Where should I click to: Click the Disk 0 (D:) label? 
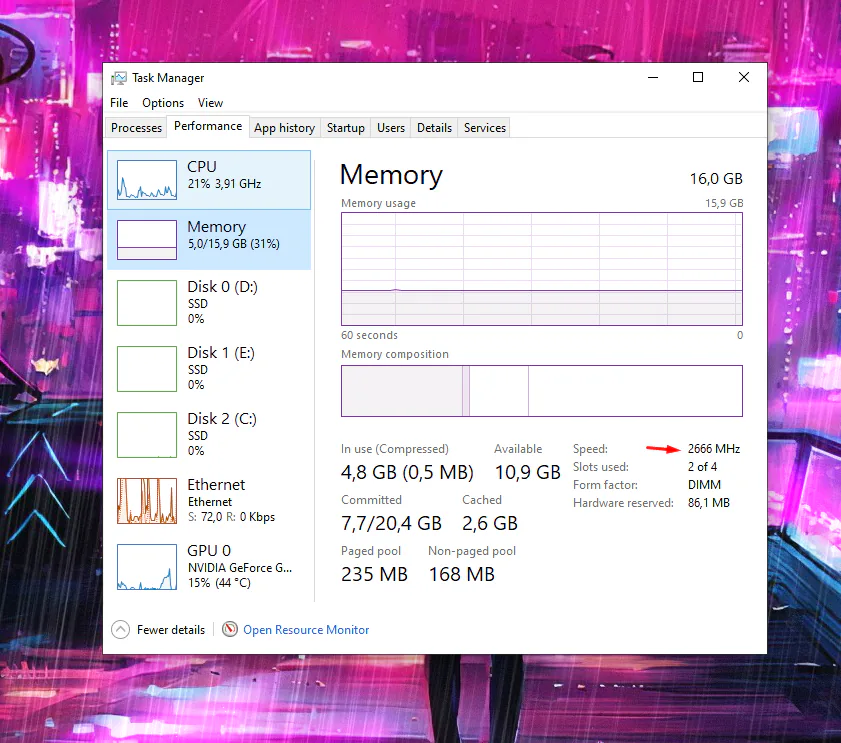click(223, 287)
